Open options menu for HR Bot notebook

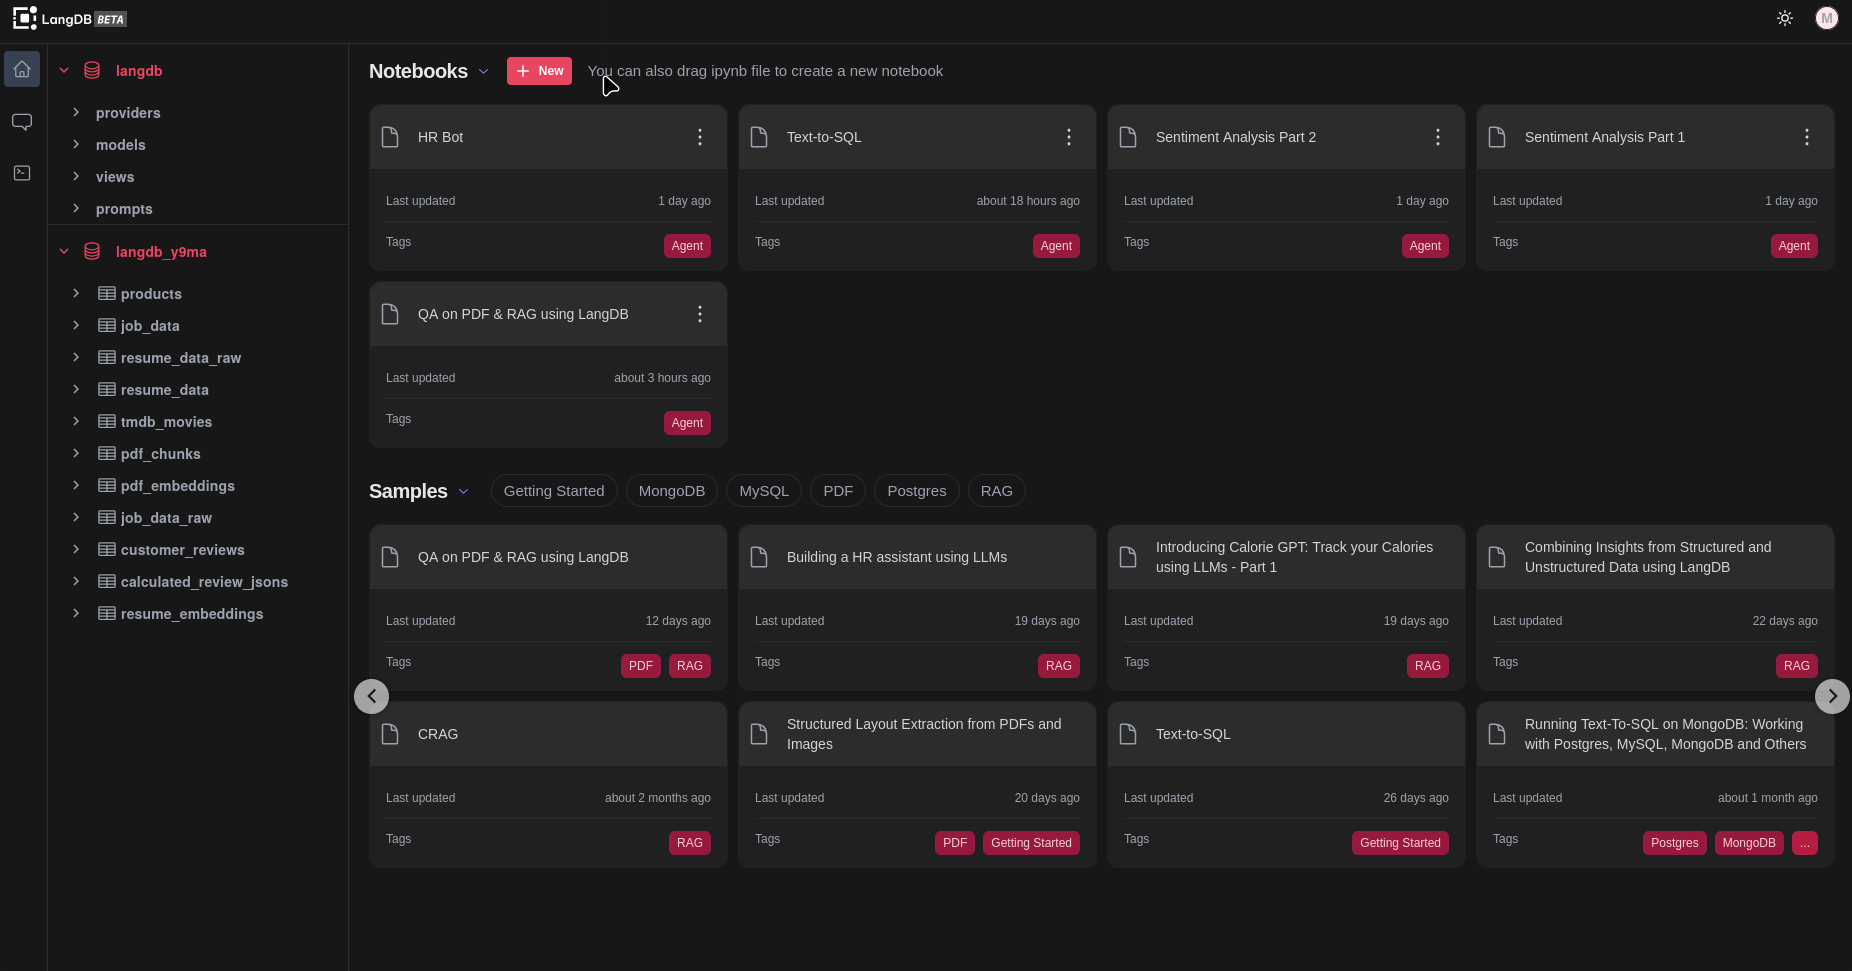pos(700,137)
